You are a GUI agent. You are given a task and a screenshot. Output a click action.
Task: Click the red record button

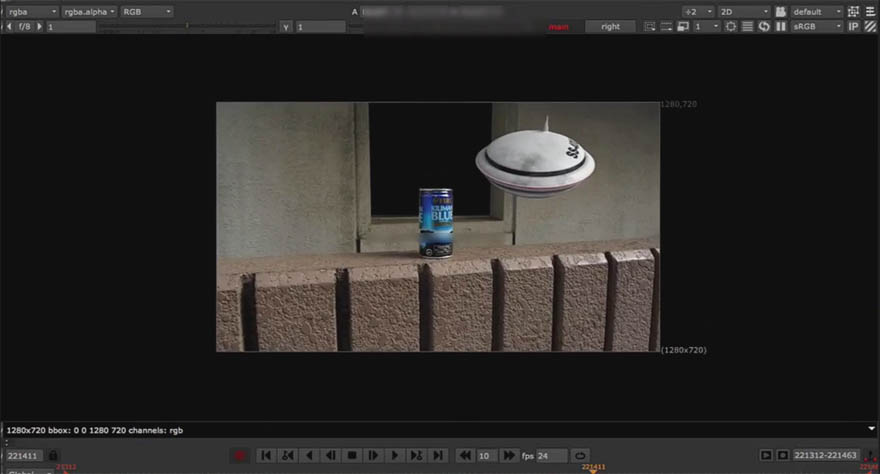point(240,455)
